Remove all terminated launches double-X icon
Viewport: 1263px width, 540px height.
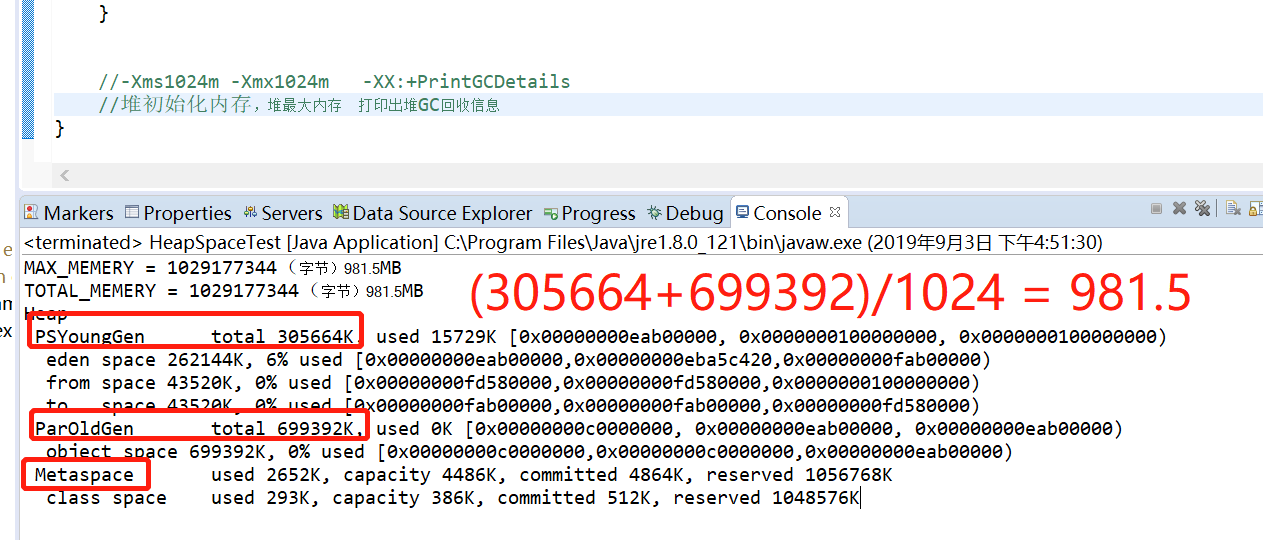(x=1202, y=208)
